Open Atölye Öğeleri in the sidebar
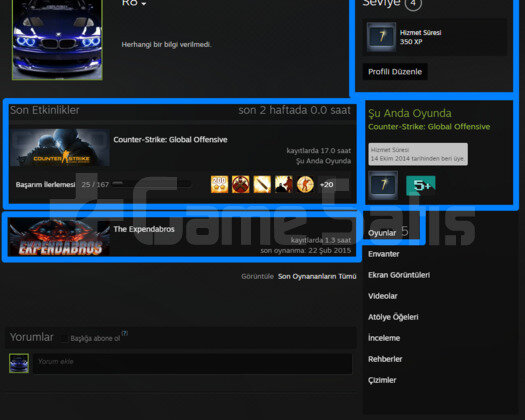Image resolution: width=525 pixels, height=420 pixels. pos(393,317)
